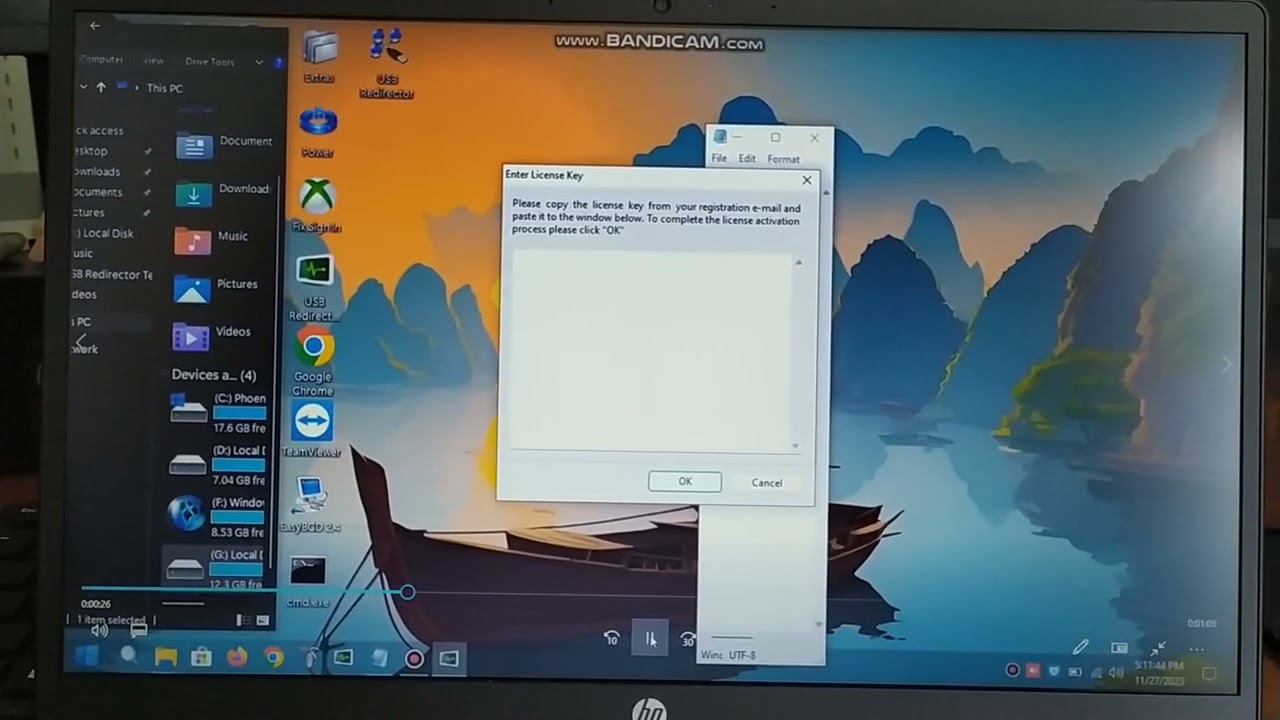Screen dimensions: 1280x720
Task: Launch Google Chrome from desktop
Action: 313,361
